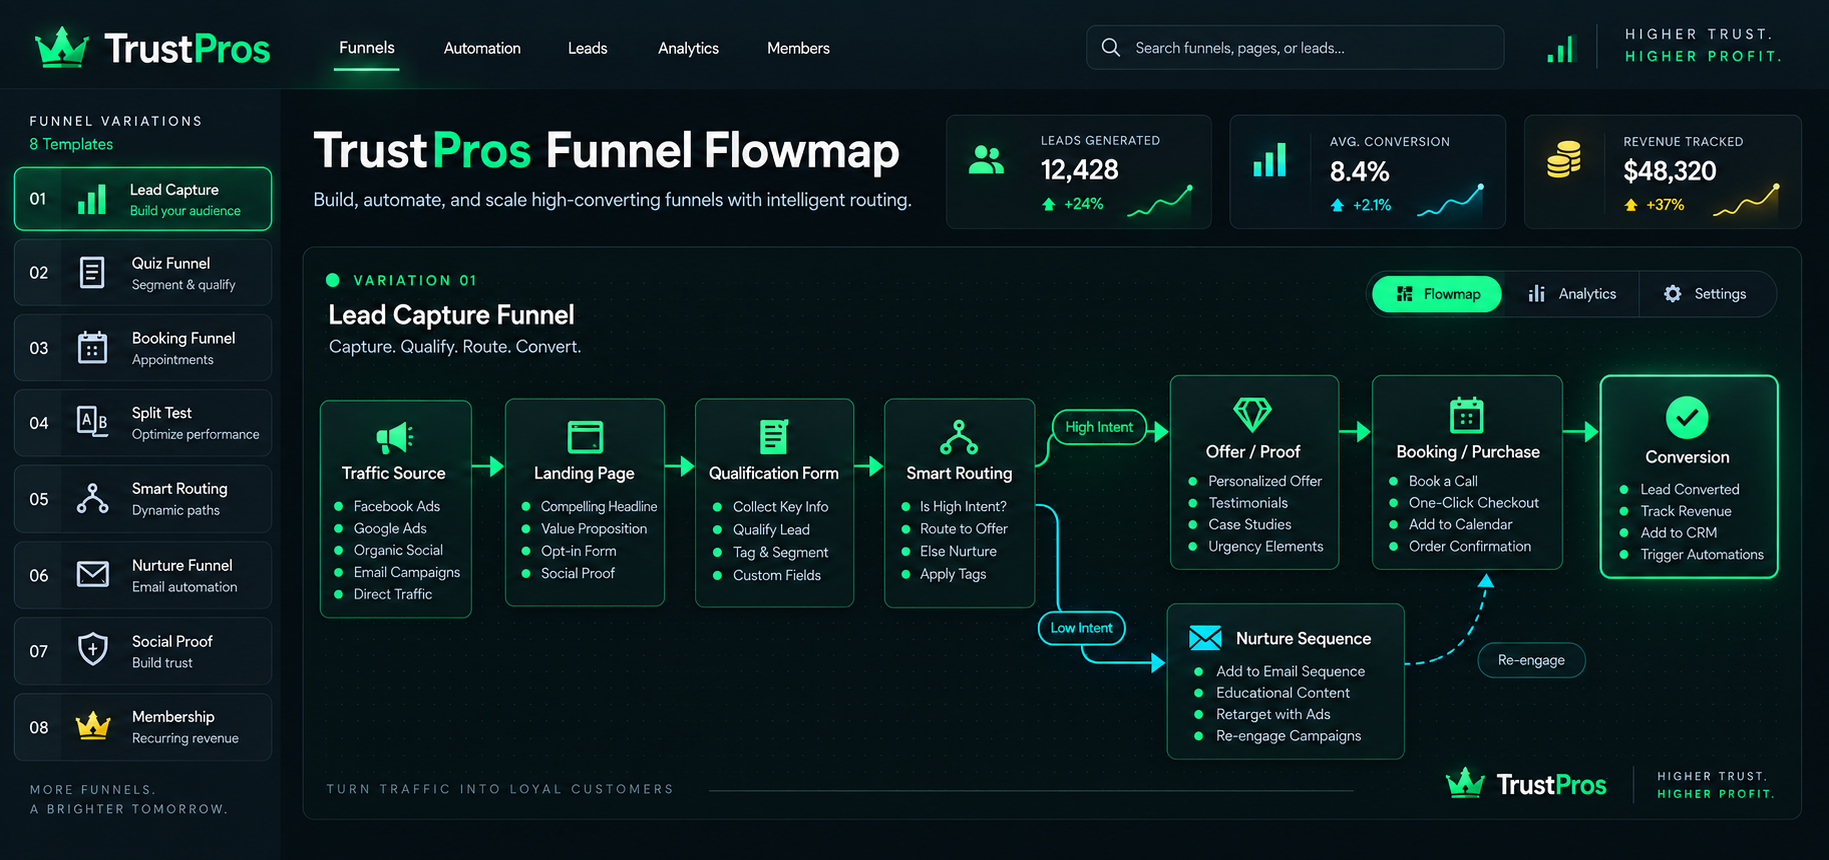The width and height of the screenshot is (1829, 860).
Task: Open the Settings tab with gear icon
Action: click(x=1705, y=294)
